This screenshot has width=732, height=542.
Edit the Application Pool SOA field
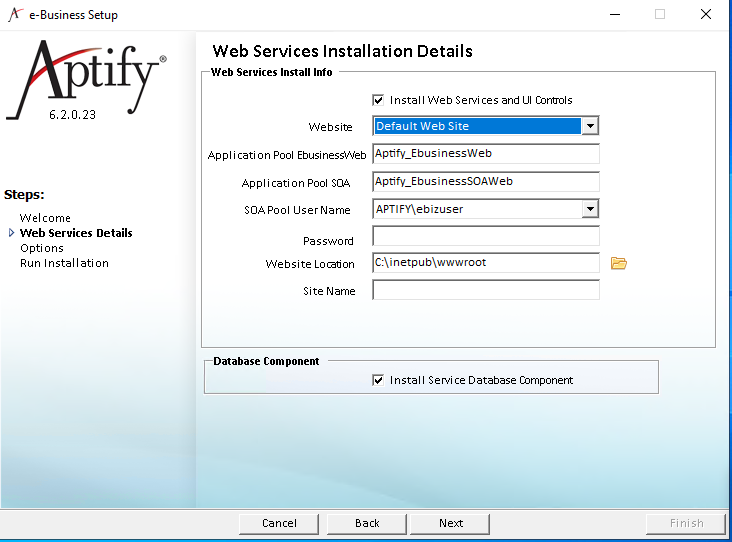486,182
